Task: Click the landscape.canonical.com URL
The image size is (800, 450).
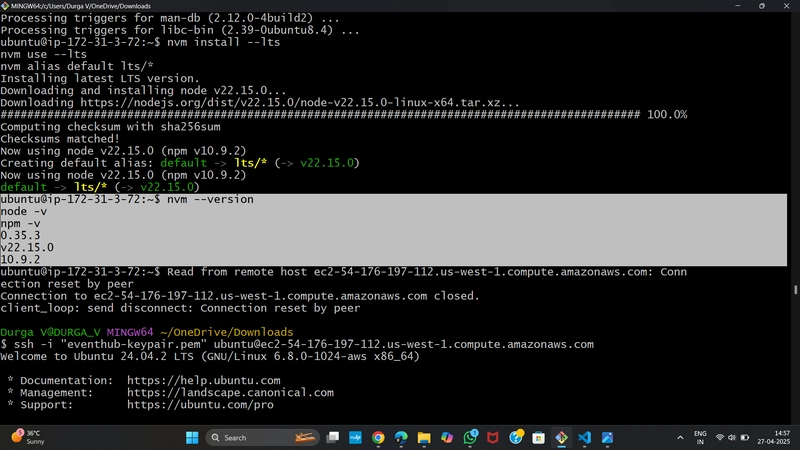Action: pyautogui.click(x=230, y=393)
